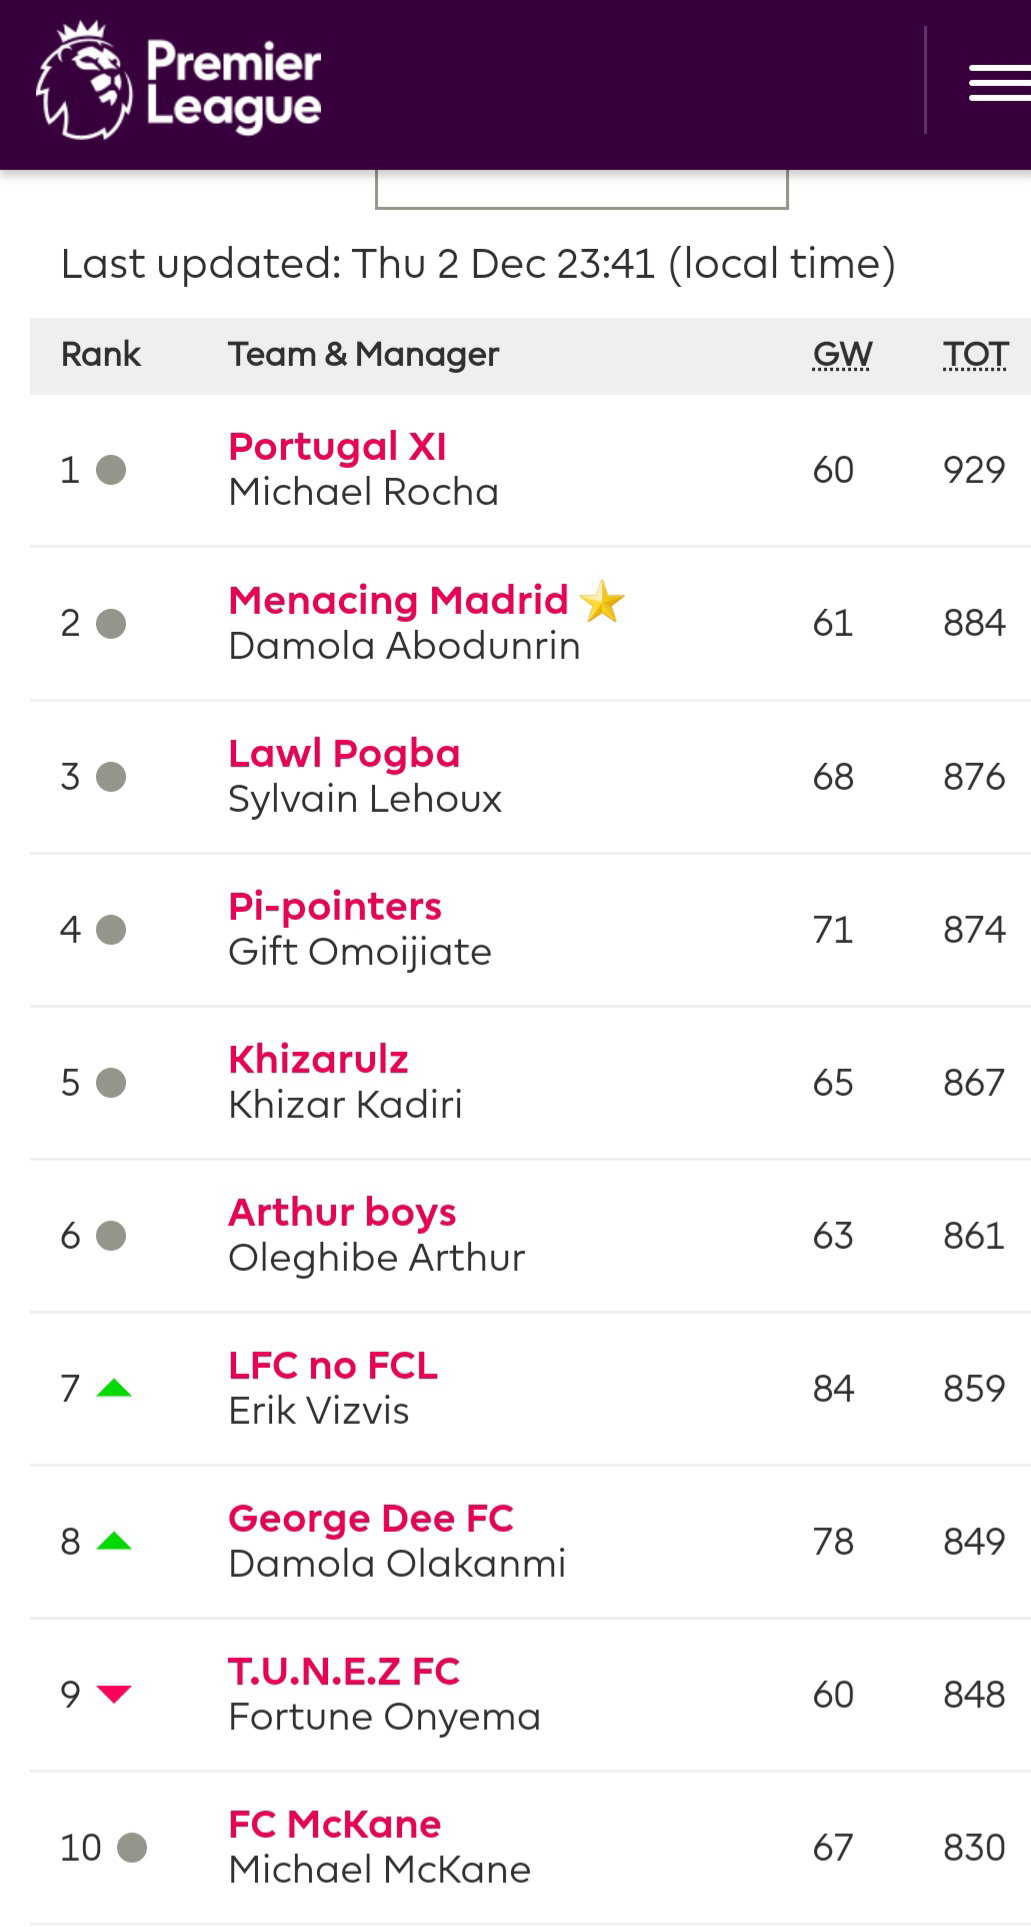Click grey status dot for FC McKane
The image size is (1031, 1927).
point(132,1847)
